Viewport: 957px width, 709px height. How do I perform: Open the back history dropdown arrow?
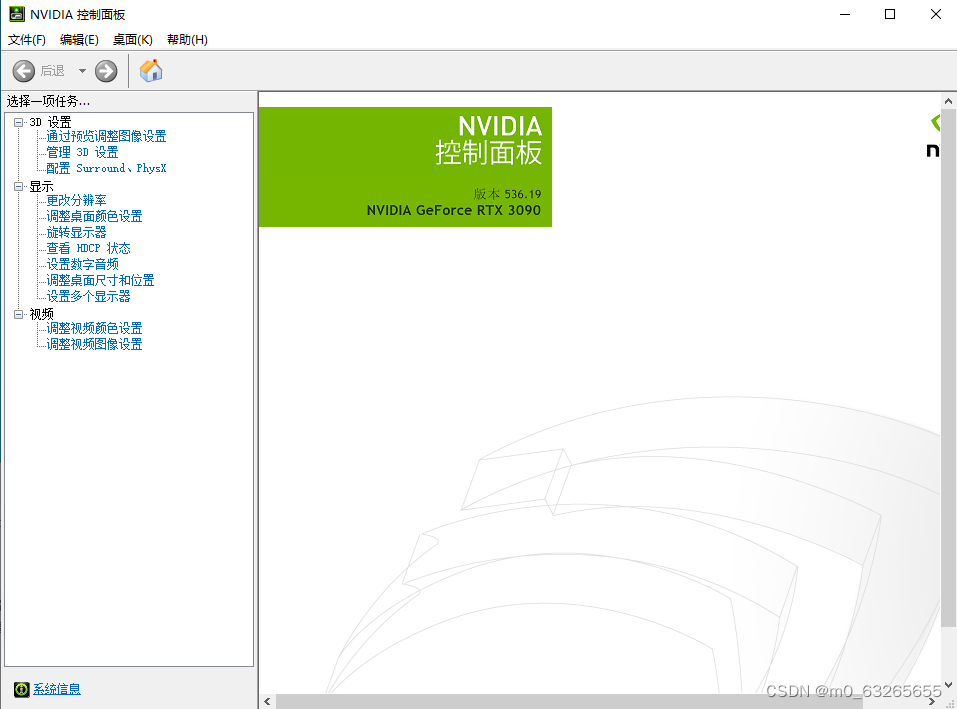click(x=82, y=71)
